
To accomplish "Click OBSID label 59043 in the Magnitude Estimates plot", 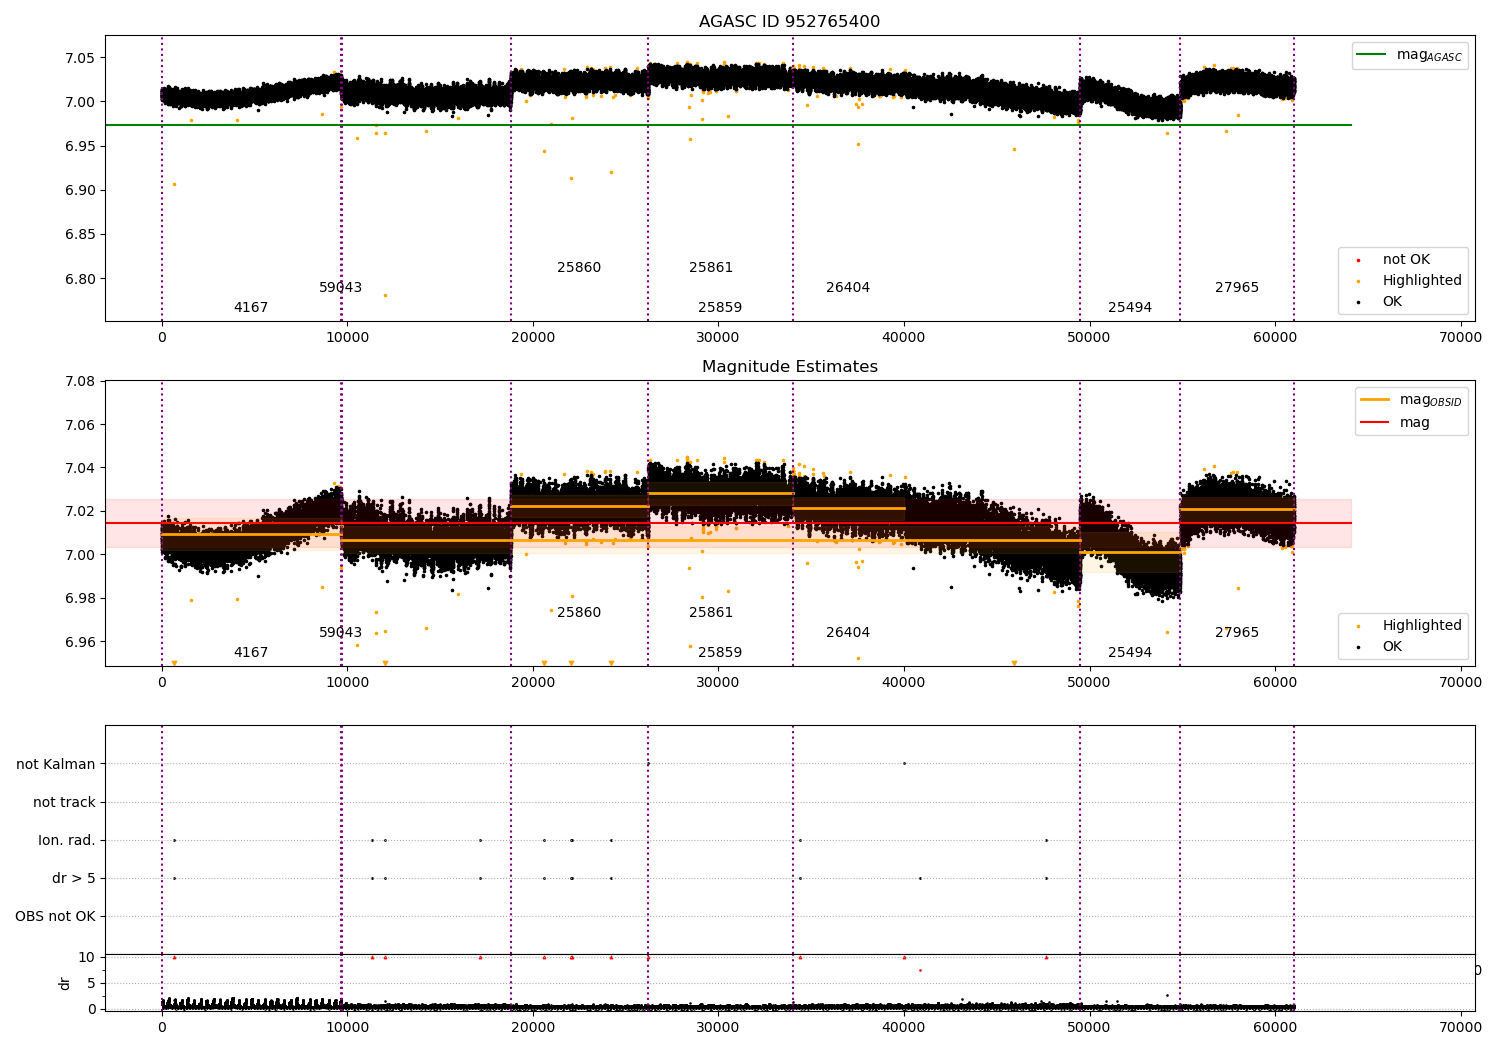I will 340,633.
